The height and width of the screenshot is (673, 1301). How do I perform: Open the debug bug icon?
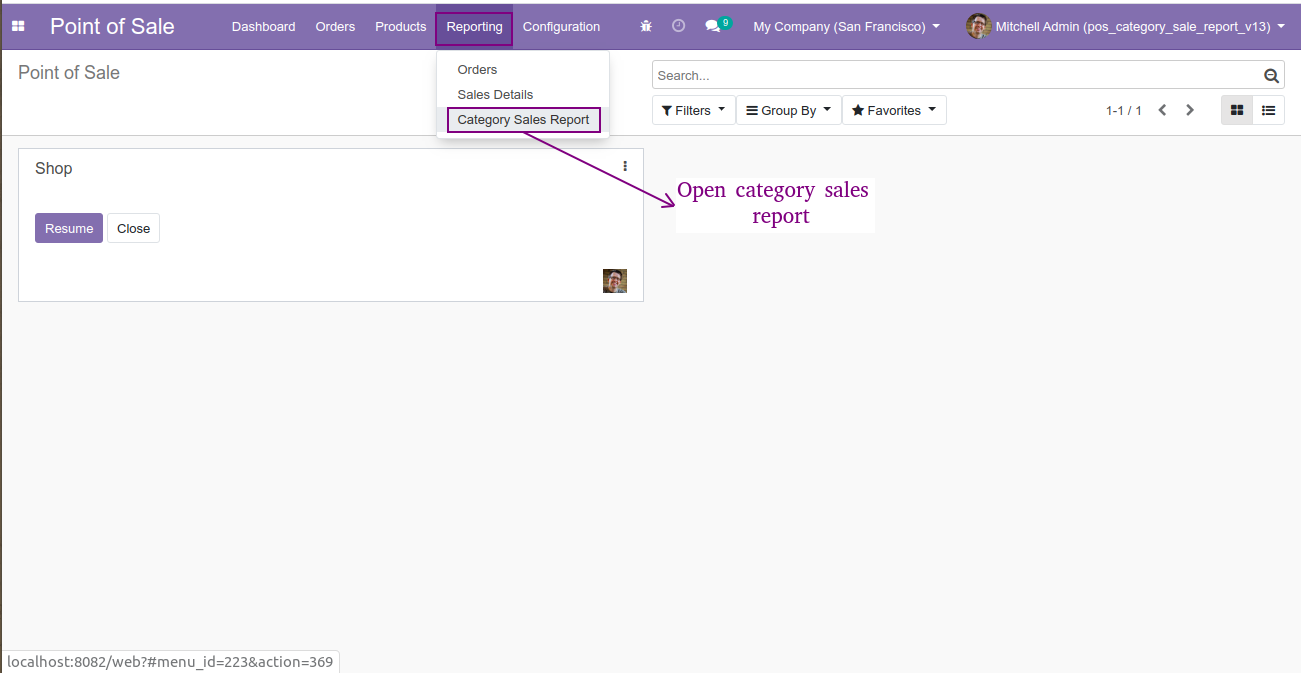pos(646,26)
